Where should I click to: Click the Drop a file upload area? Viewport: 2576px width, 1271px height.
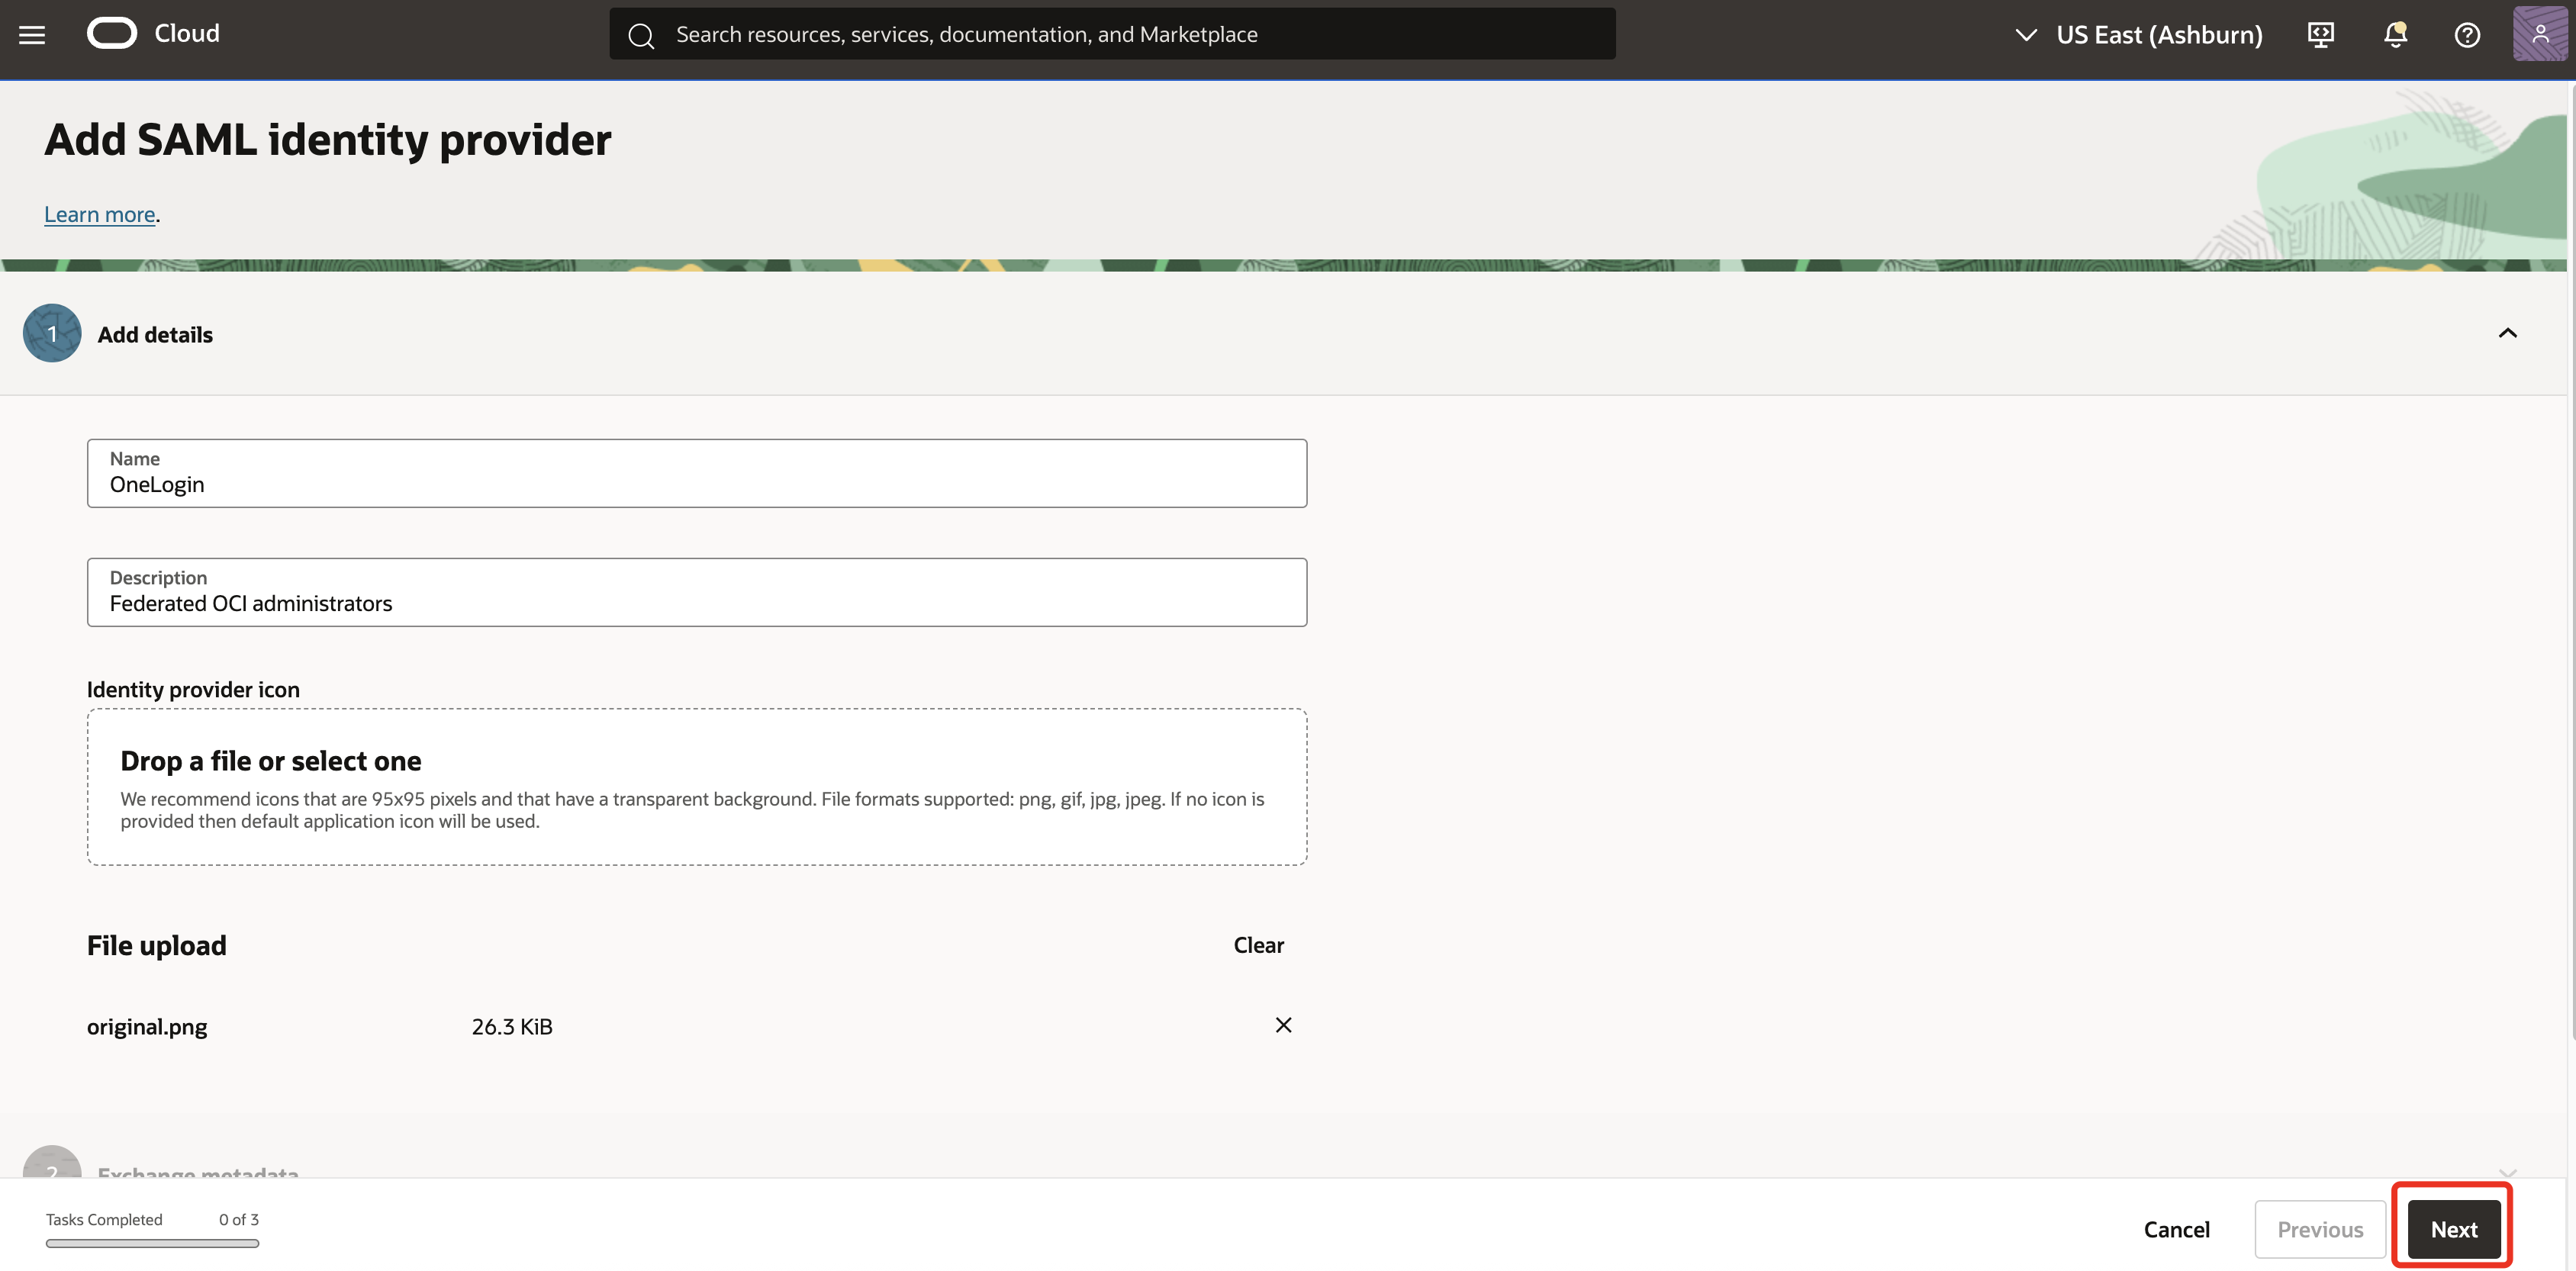pos(696,787)
